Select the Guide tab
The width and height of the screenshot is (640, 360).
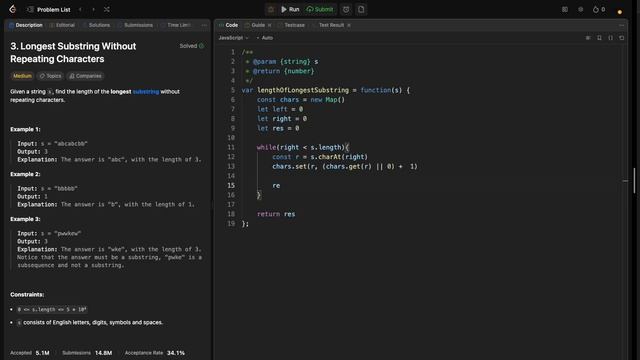point(255,25)
